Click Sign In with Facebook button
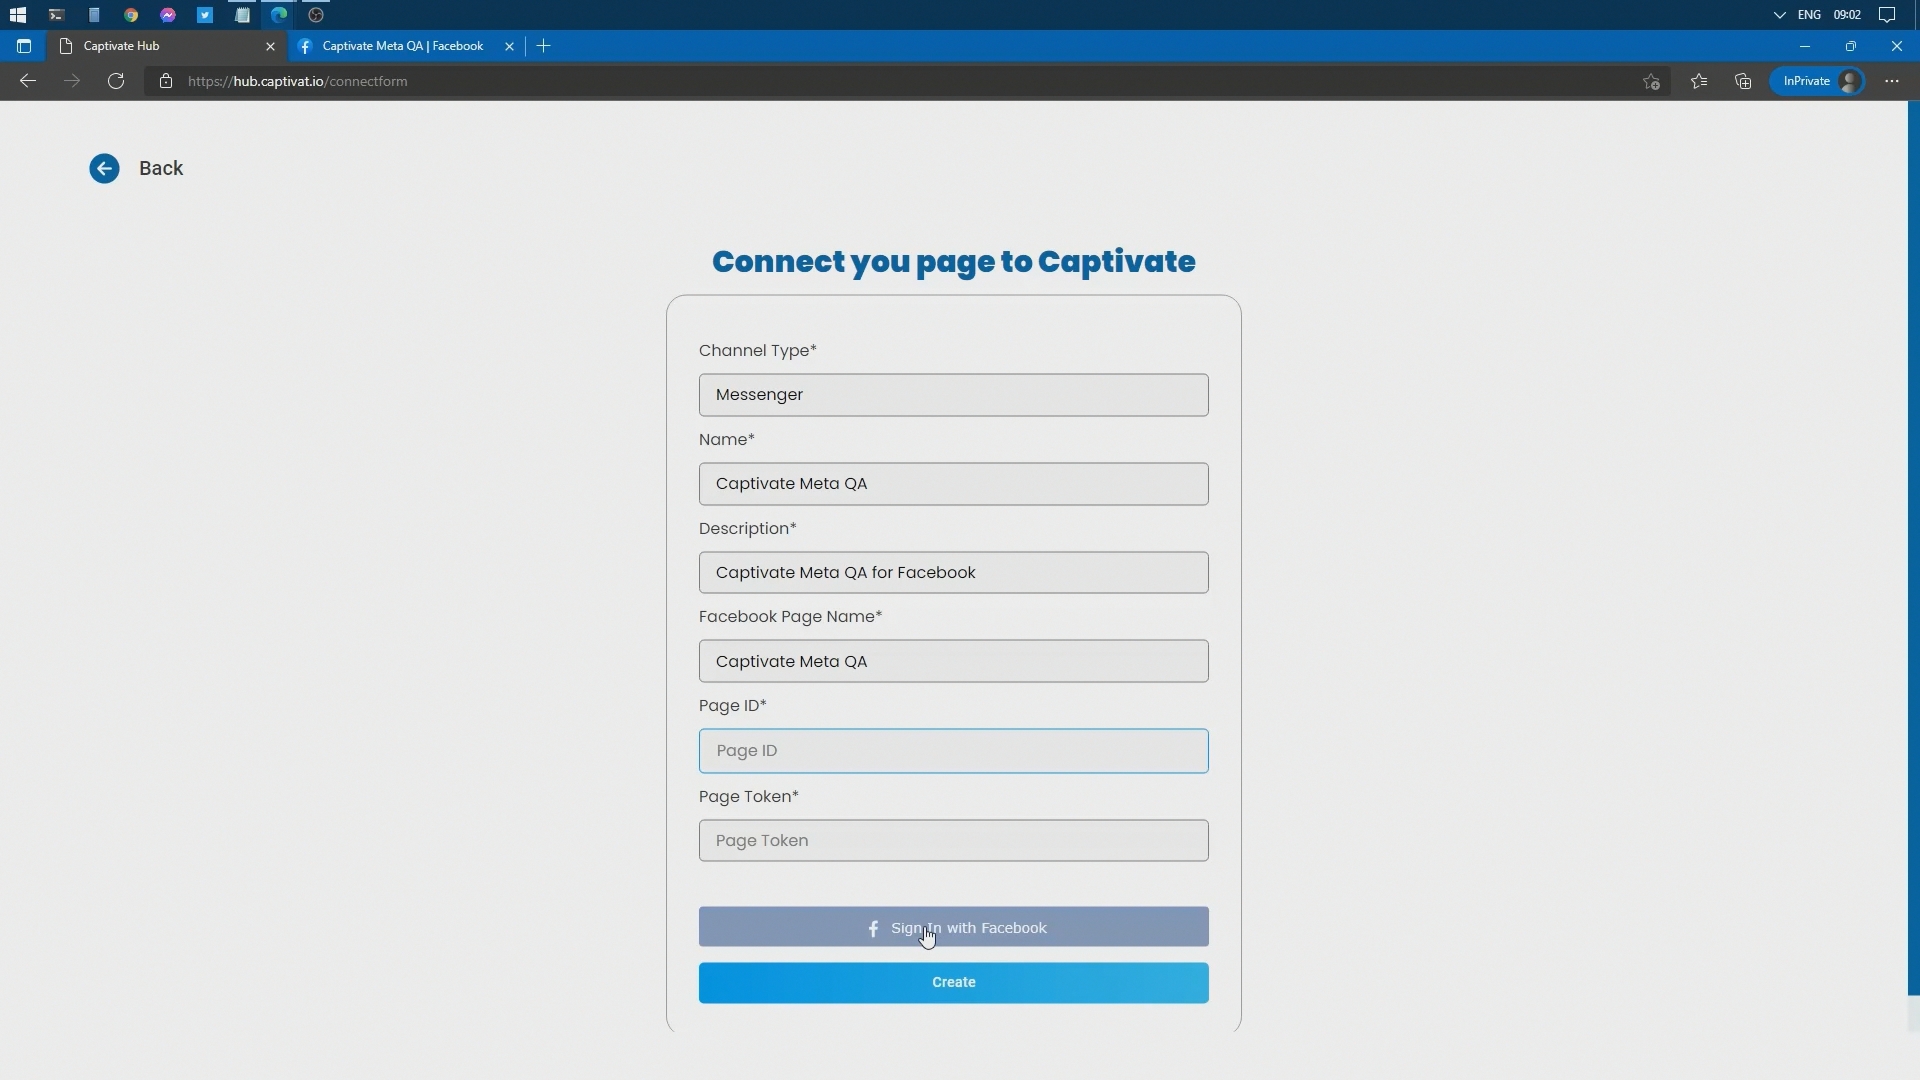 point(953,927)
